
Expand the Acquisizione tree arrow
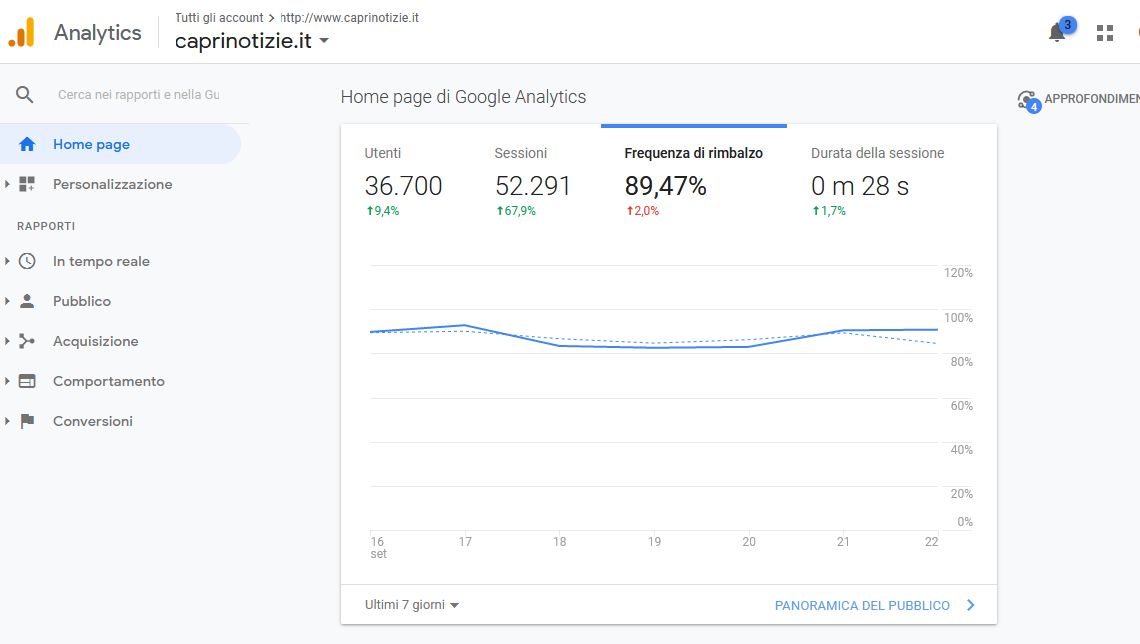(7, 341)
